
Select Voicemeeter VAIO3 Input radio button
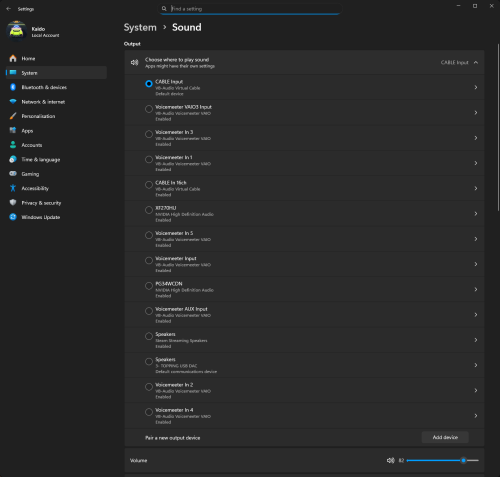(149, 109)
